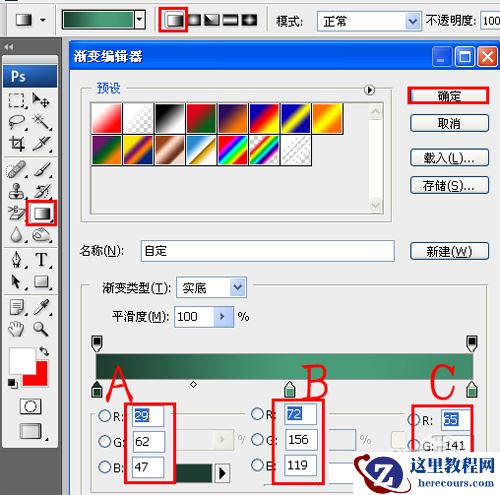Reset default foreground and background colors
Viewport: 500px width, 495px height.
point(13,384)
